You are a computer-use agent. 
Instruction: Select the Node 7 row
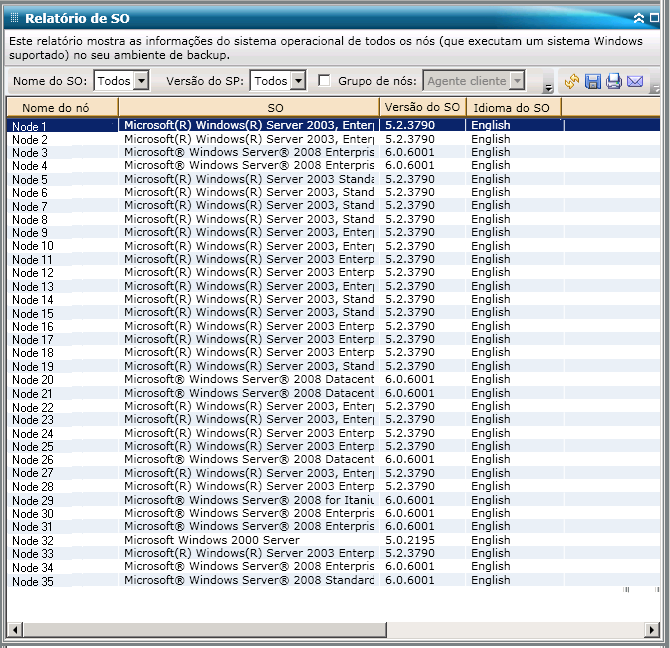pyautogui.click(x=333, y=206)
